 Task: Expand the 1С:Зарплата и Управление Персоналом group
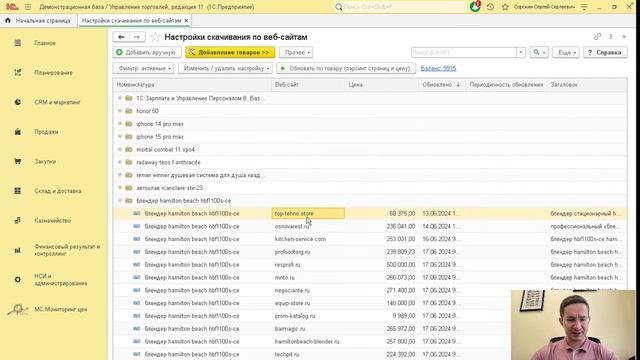pyautogui.click(x=120, y=98)
